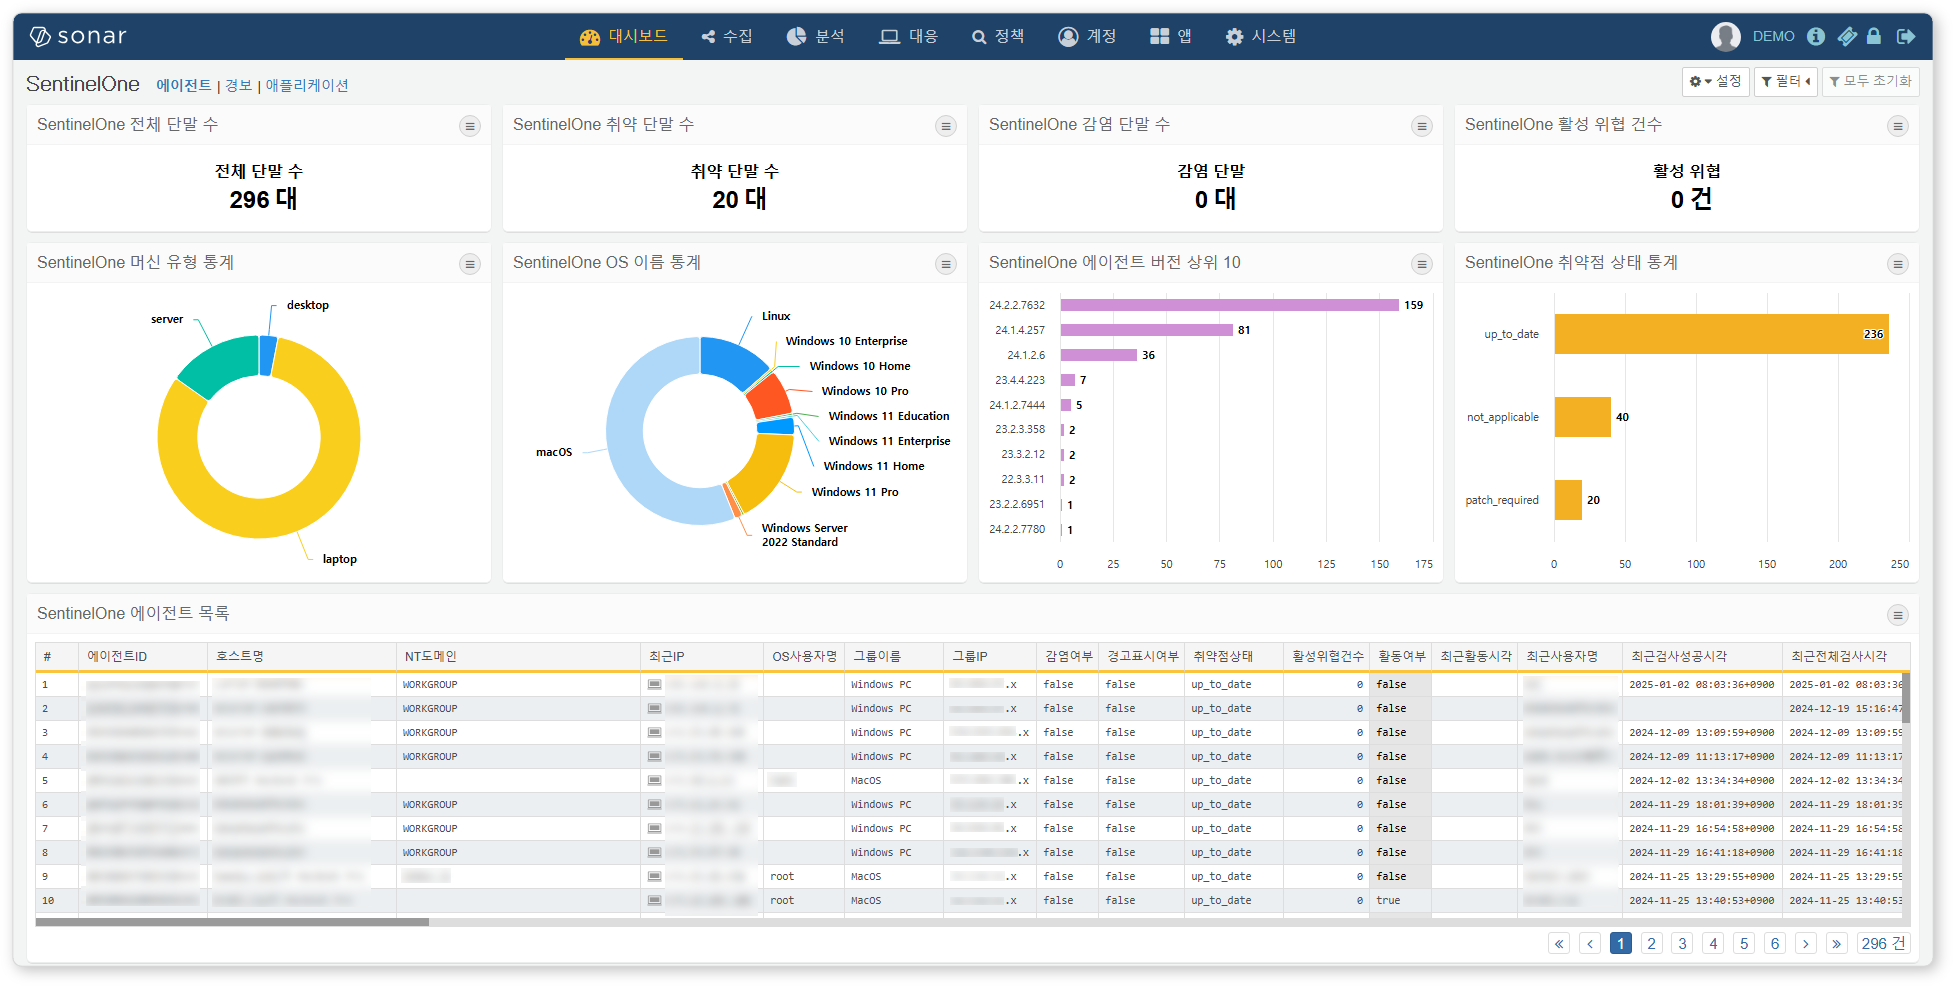Viewport: 1954px width, 987px height.
Task: Open the 대응 response menu
Action: [x=909, y=36]
